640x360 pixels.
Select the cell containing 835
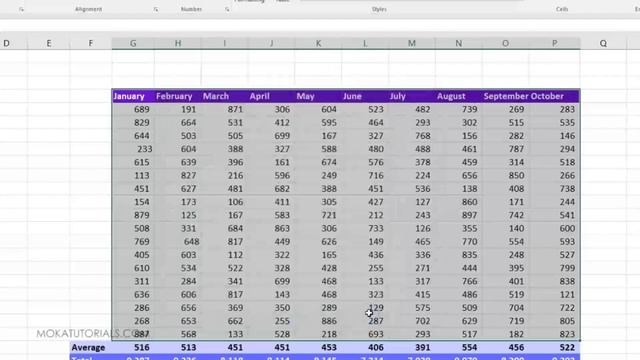(459, 255)
